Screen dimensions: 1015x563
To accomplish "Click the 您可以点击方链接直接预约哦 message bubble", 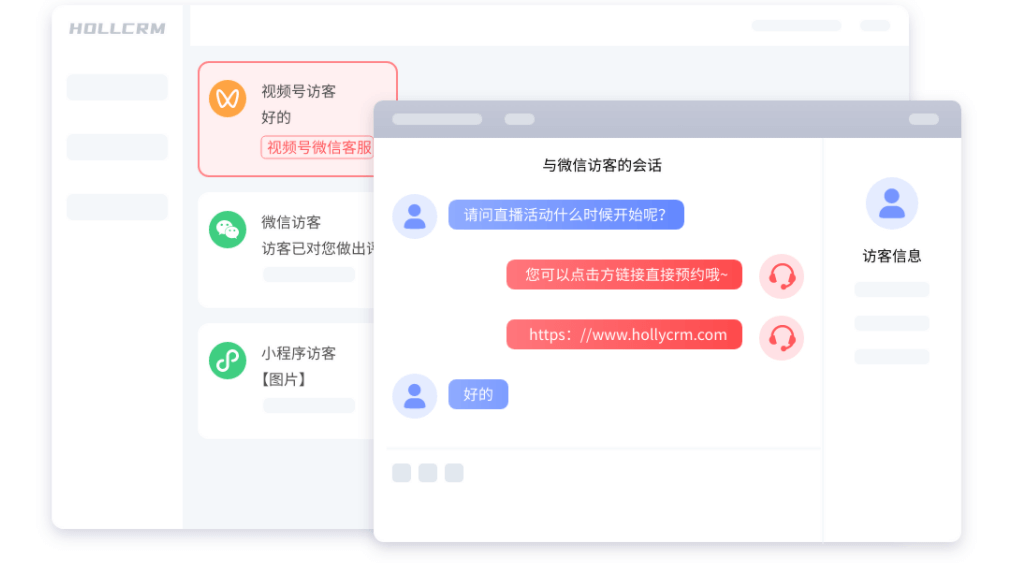I will coord(624,274).
